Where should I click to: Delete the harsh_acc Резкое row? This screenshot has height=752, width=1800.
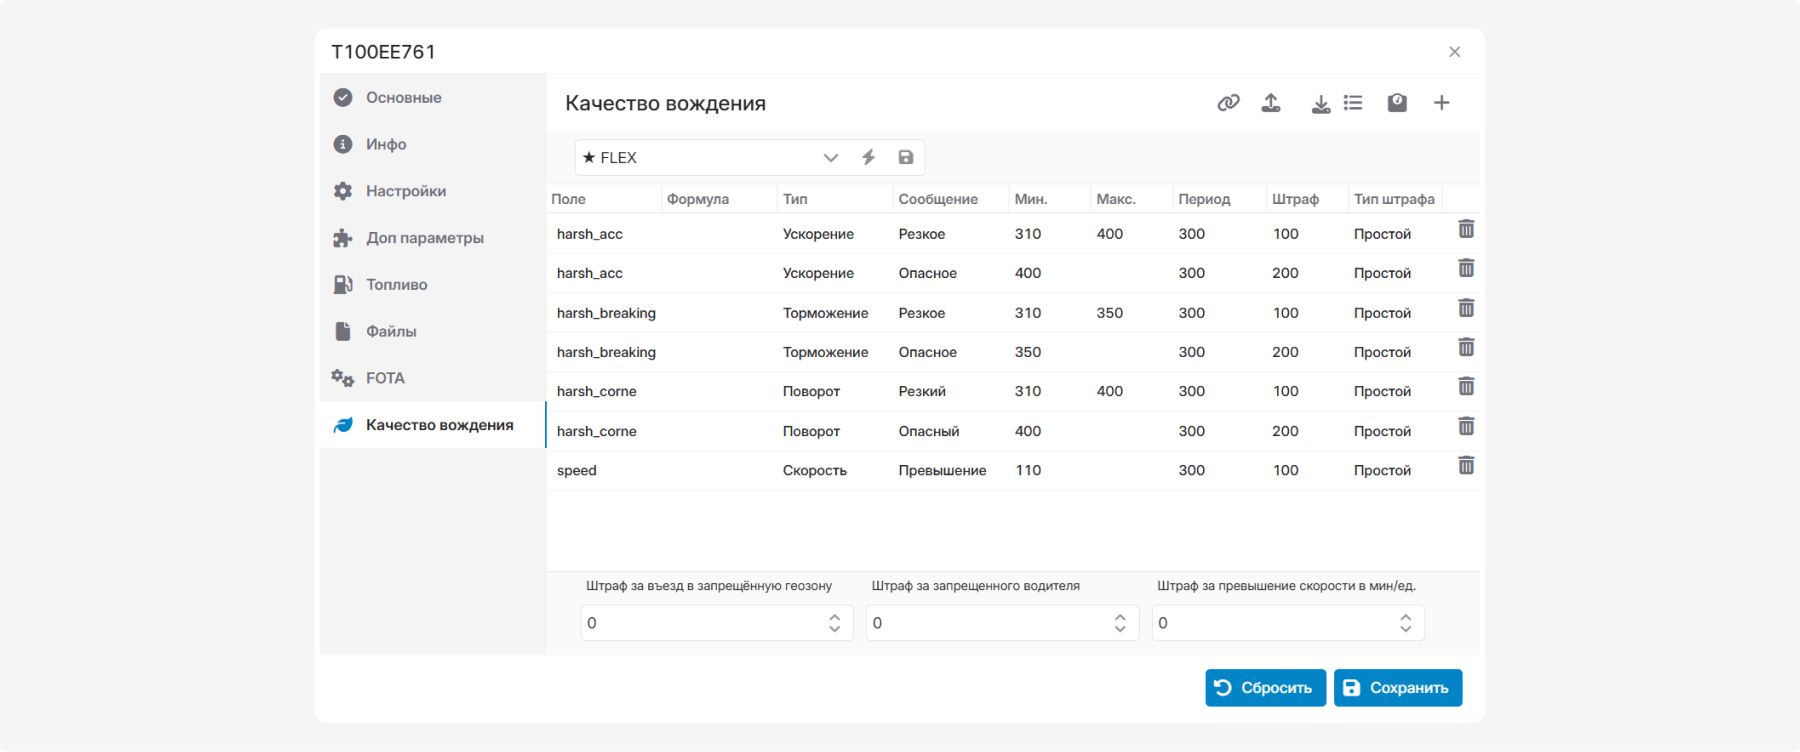[1466, 229]
